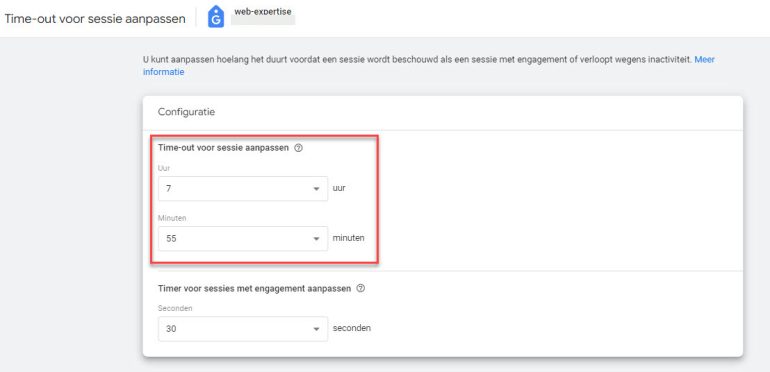Expand the Minuten dropdown arrow

click(316, 239)
